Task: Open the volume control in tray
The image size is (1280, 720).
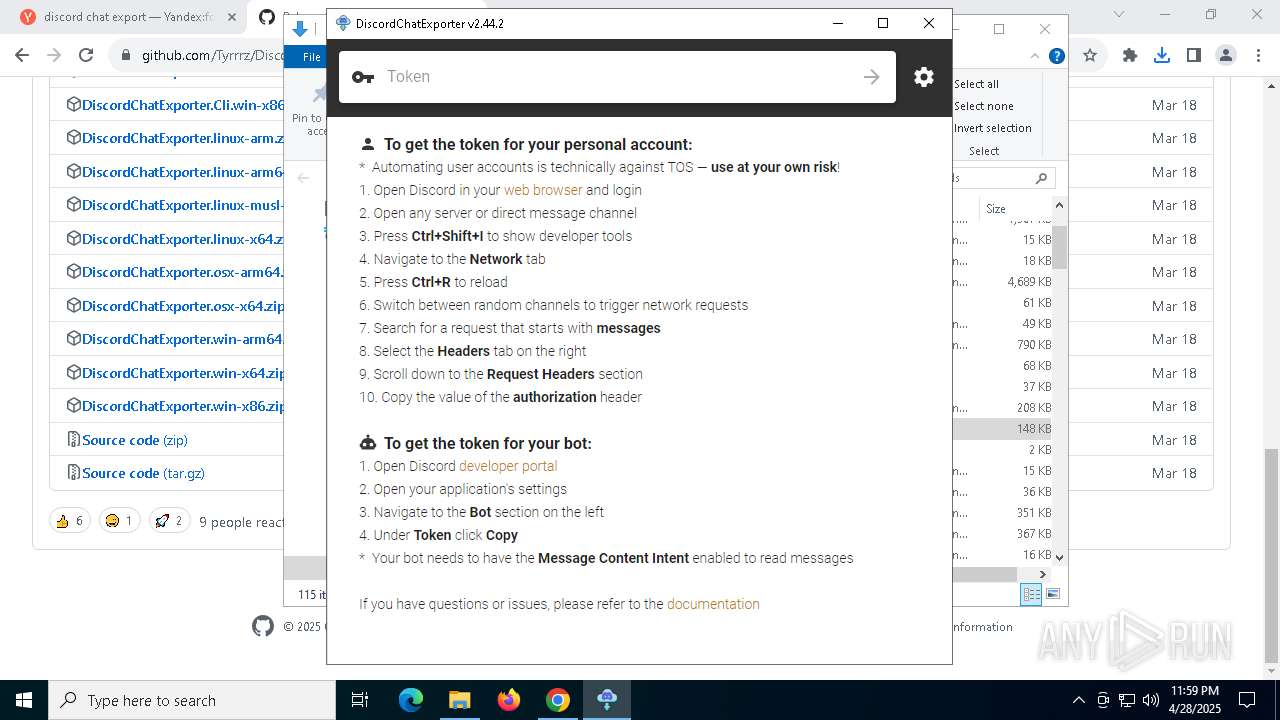Action: [x=1152, y=700]
